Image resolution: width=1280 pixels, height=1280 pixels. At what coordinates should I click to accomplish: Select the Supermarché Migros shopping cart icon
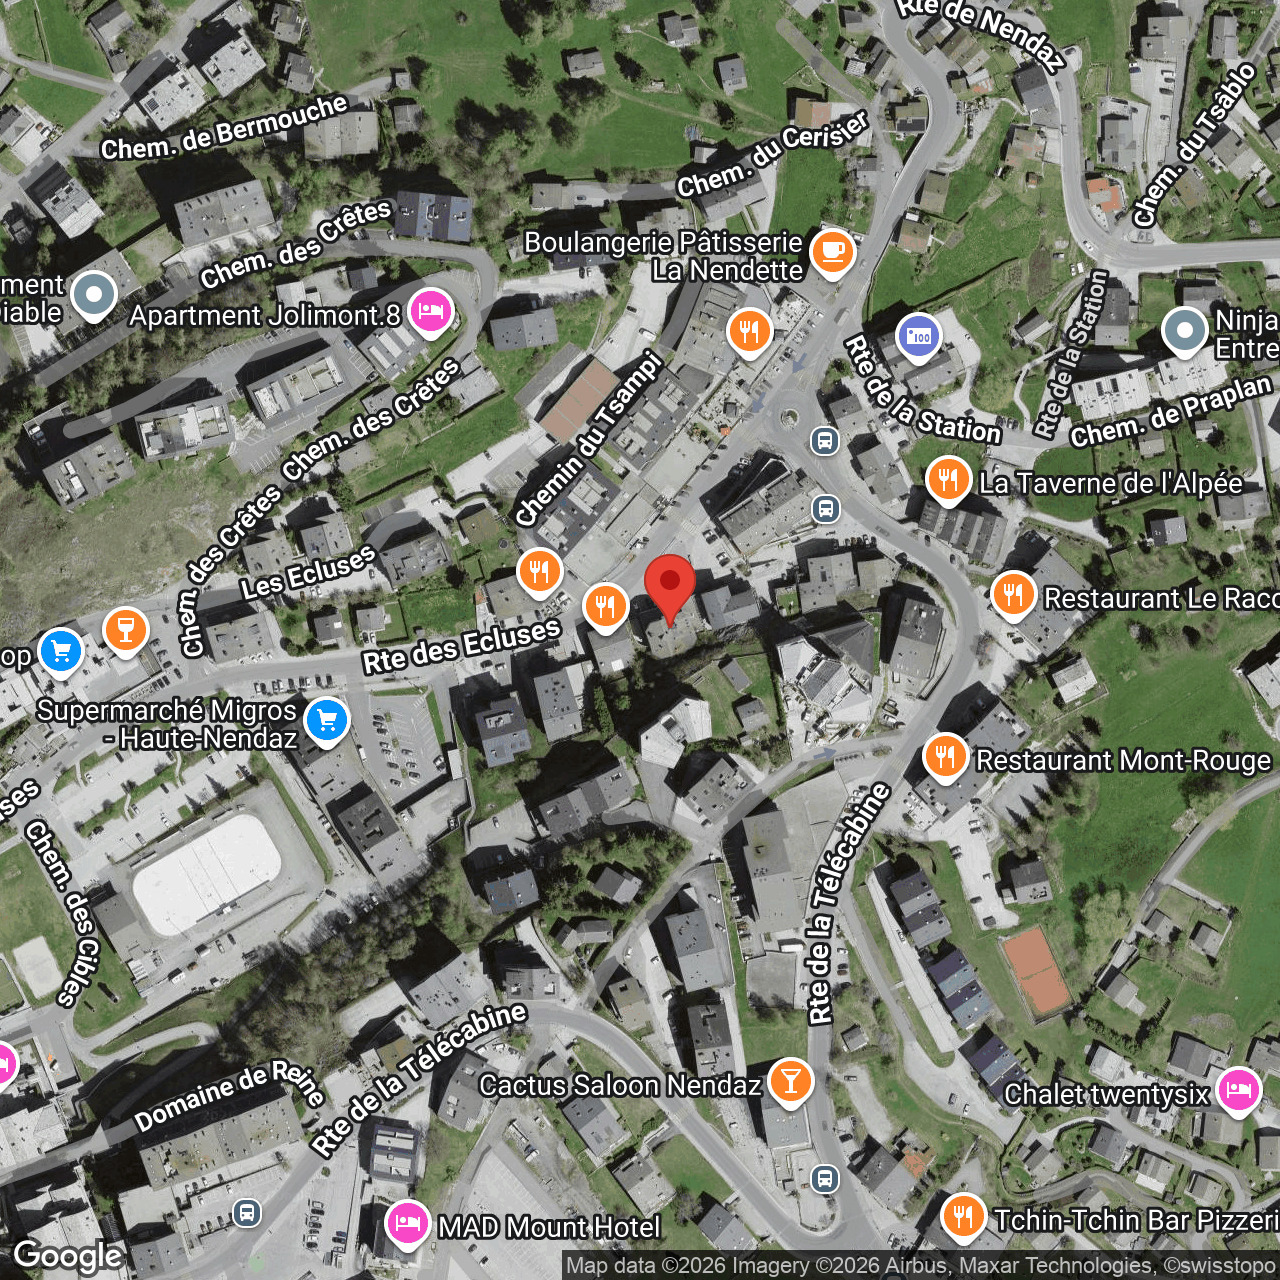326,720
